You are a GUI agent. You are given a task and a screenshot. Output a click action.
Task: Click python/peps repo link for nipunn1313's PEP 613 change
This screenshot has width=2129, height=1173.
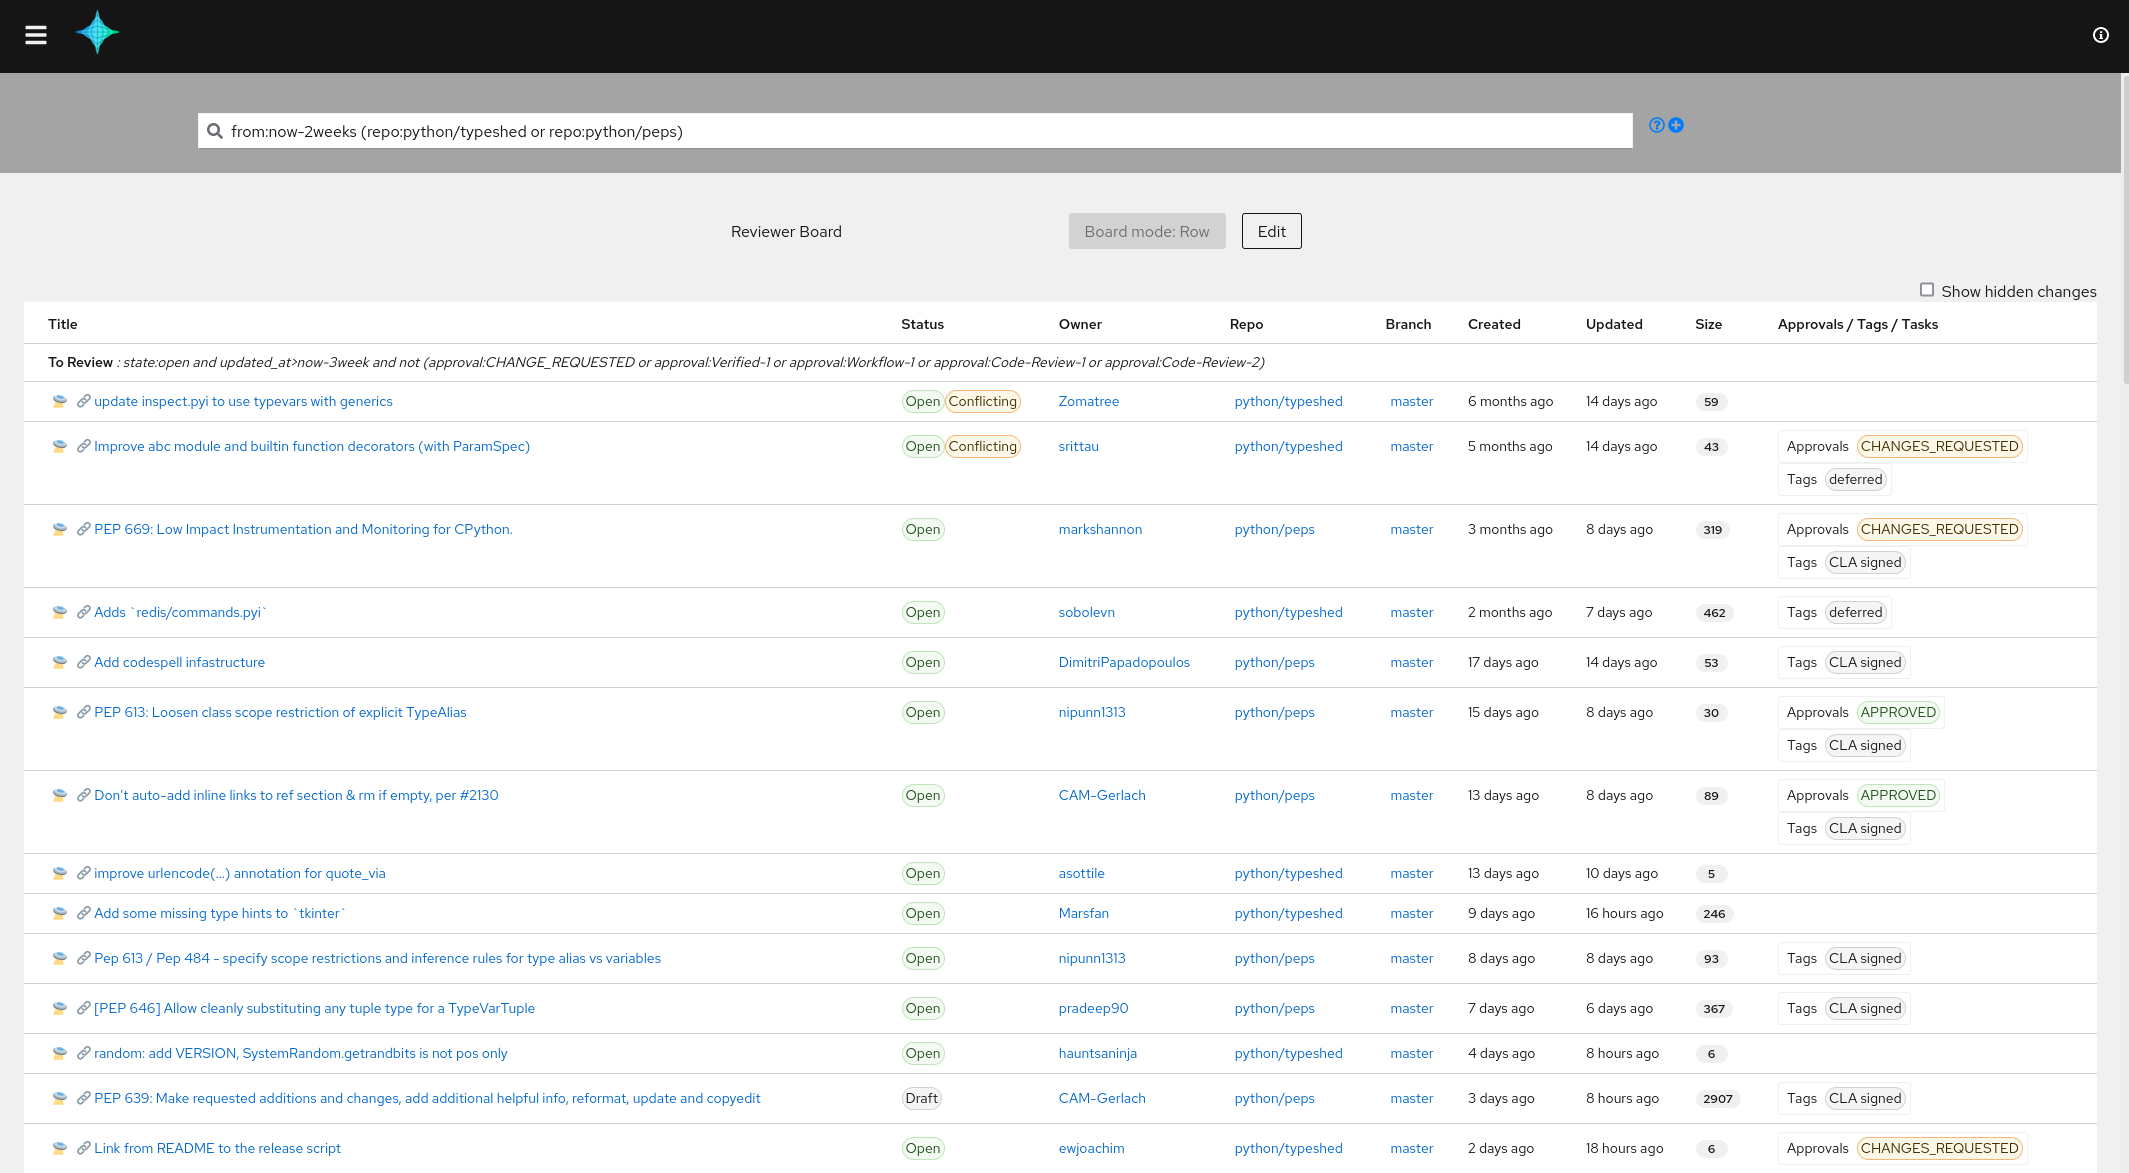click(1274, 712)
